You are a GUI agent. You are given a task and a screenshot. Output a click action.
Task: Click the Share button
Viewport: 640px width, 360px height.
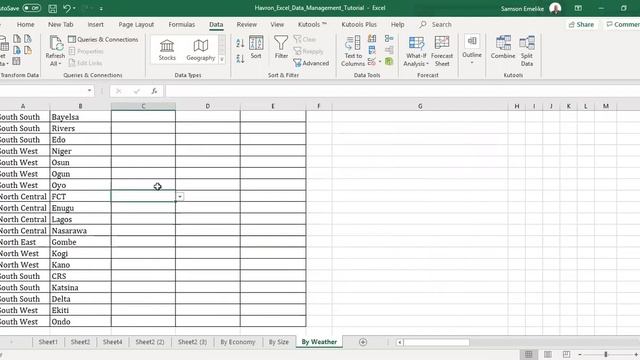coord(581,24)
